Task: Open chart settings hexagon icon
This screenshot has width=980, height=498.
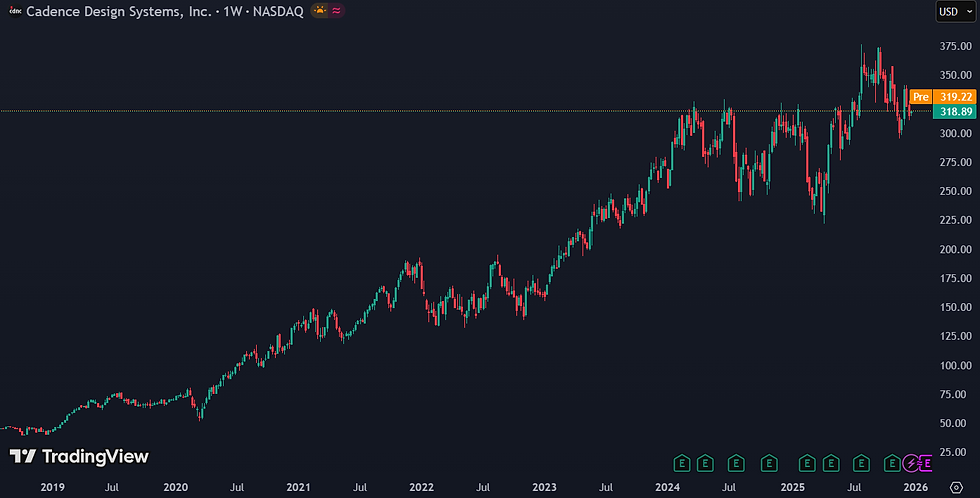Action: coord(956,487)
